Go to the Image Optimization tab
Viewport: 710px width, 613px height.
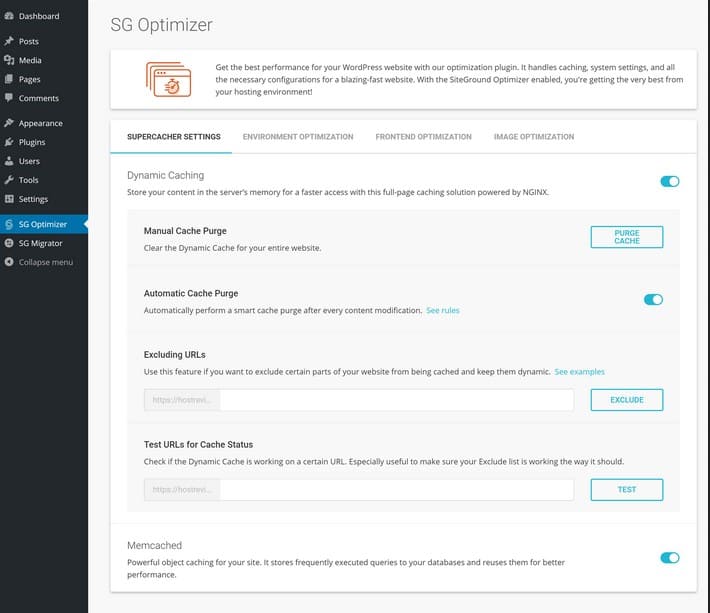click(534, 137)
